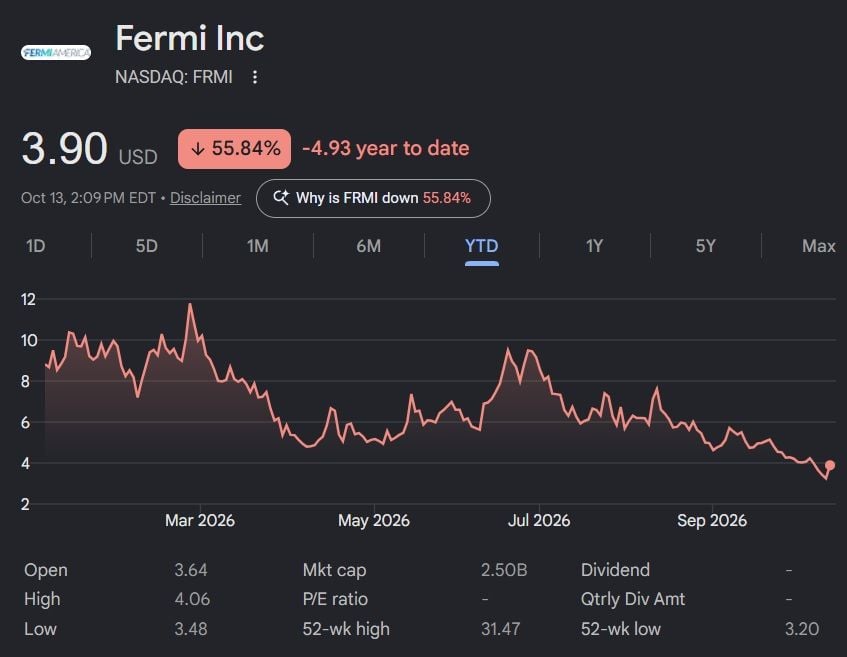This screenshot has width=847, height=657.
Task: Click the red 55.84% change badge
Action: click(x=234, y=149)
